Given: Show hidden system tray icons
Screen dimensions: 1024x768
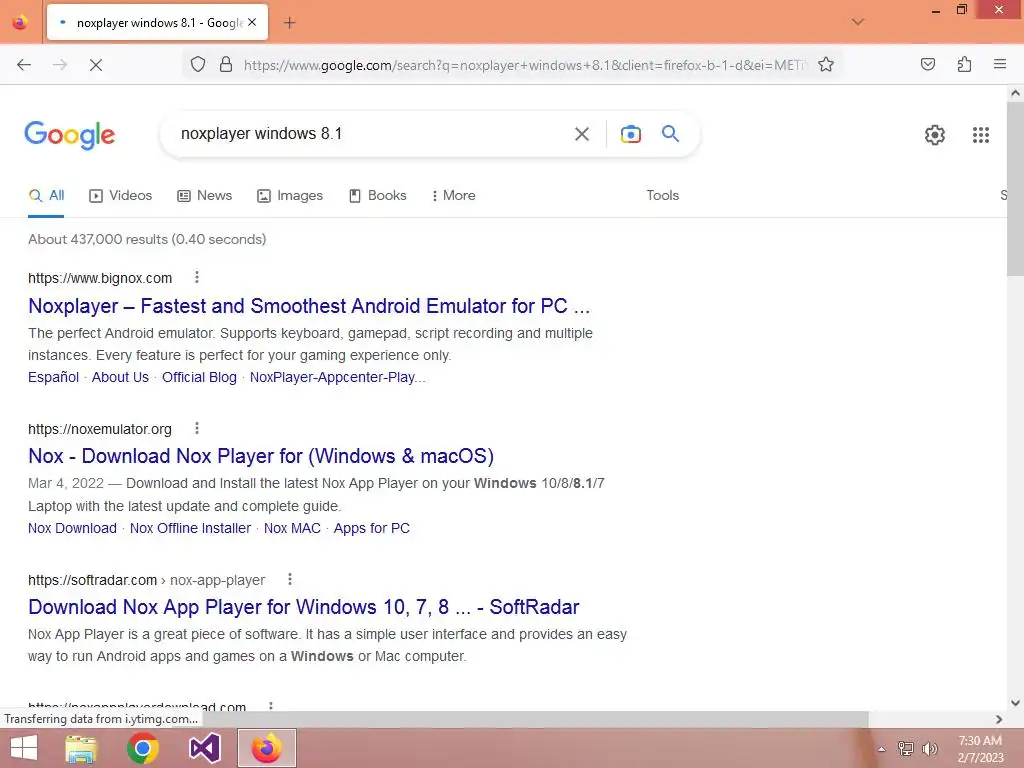Looking at the screenshot, I should pyautogui.click(x=881, y=749).
